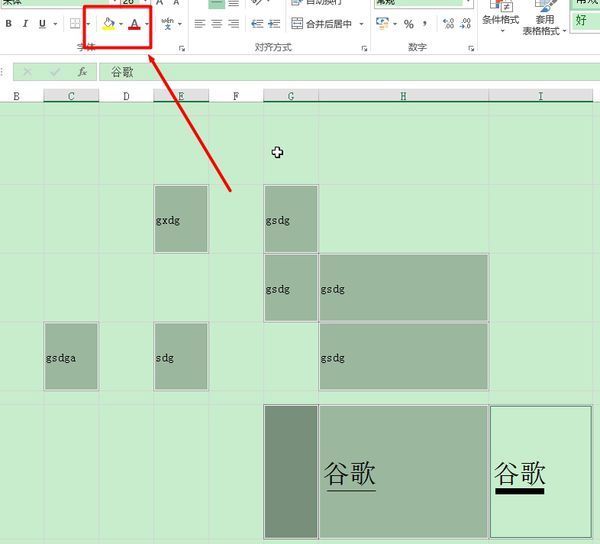Toggle Underline formatting
Viewport: 600px width, 544px height.
tap(42, 24)
